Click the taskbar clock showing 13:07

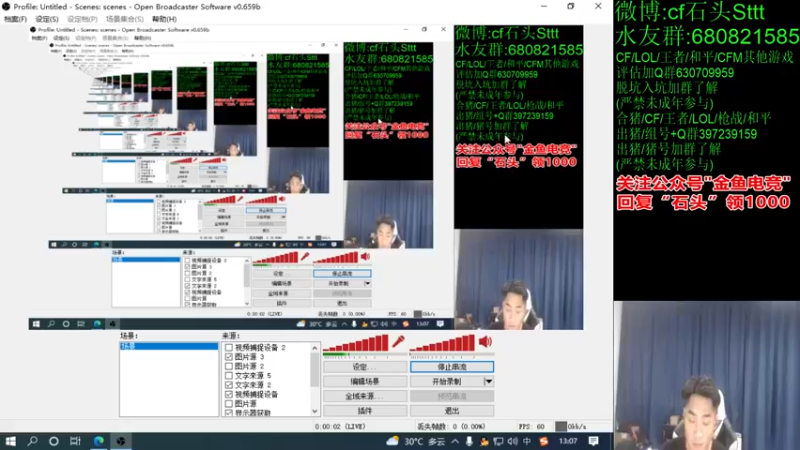(567, 441)
